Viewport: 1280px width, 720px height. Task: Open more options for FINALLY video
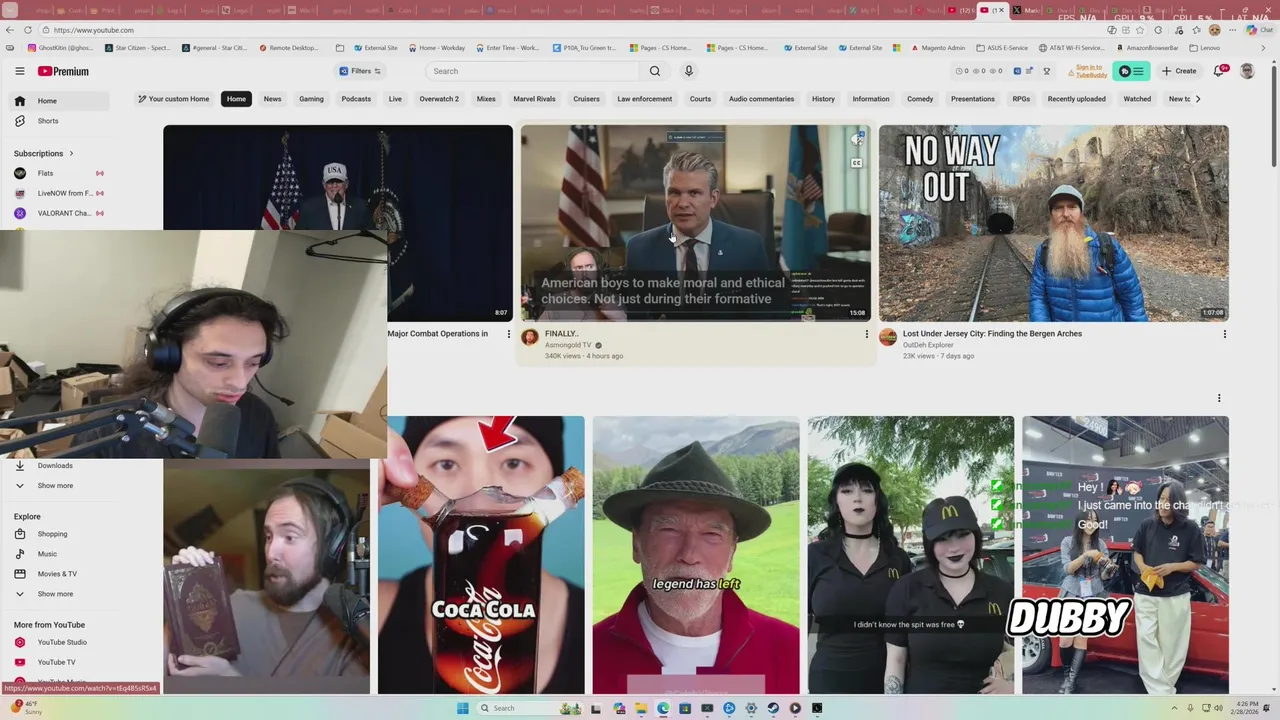click(867, 334)
